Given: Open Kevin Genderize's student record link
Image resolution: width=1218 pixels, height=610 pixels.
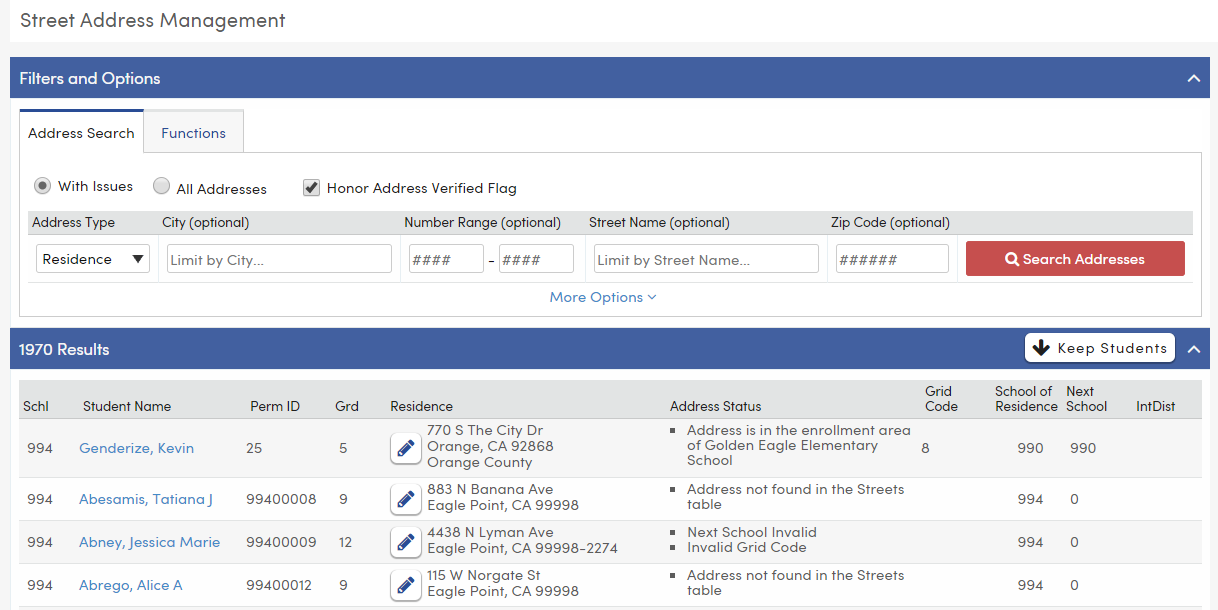Looking at the screenshot, I should (x=136, y=448).
